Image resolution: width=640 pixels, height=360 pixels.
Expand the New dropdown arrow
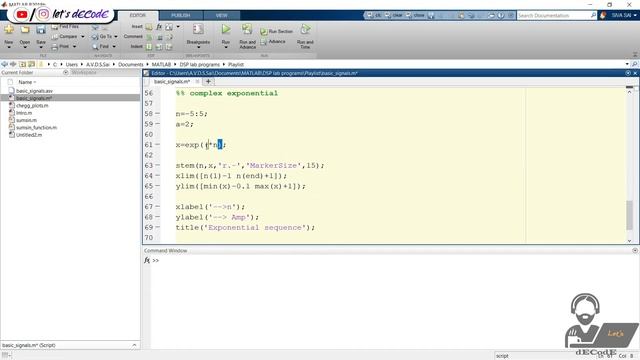point(9,47)
